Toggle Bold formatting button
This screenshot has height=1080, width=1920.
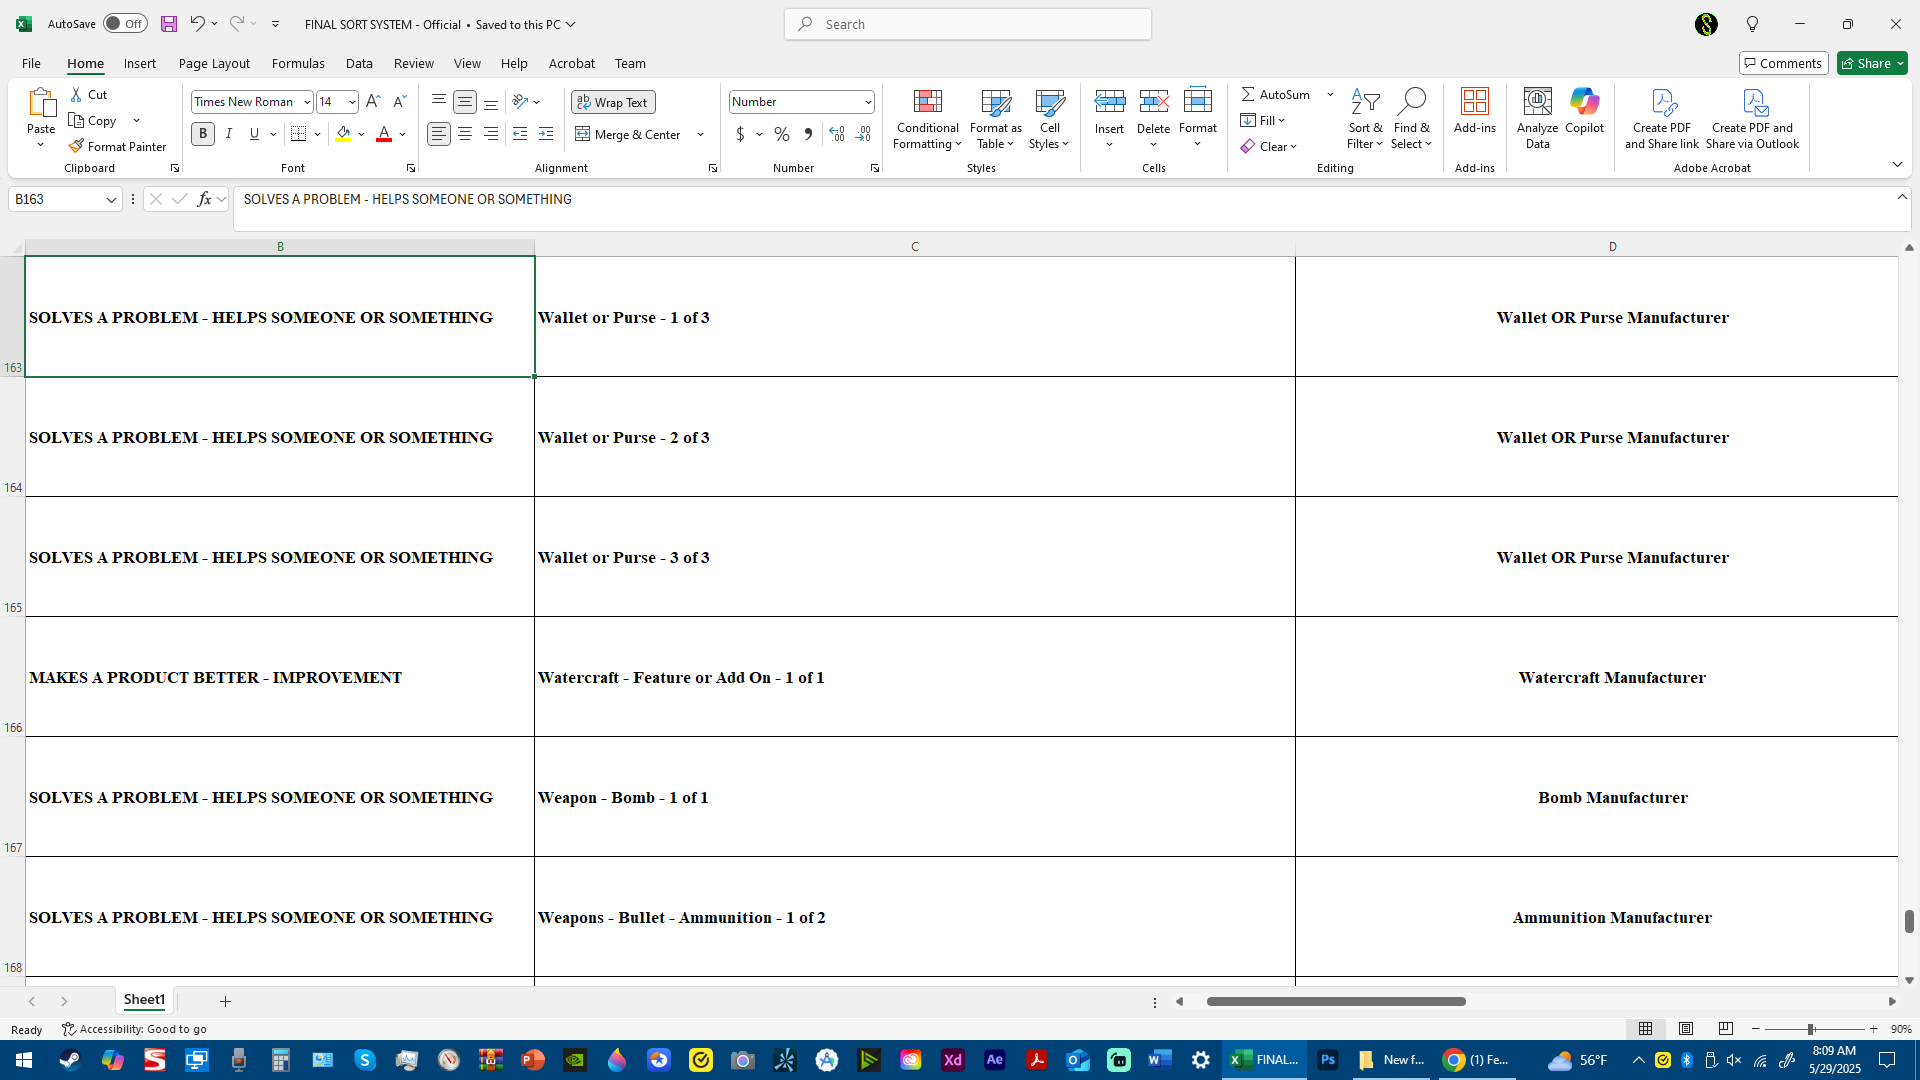[x=203, y=134]
